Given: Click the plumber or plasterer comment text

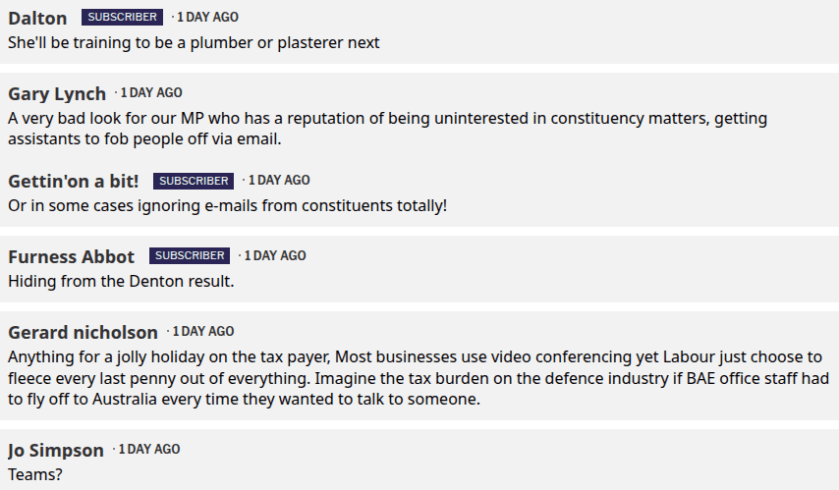Looking at the screenshot, I should click(x=194, y=43).
